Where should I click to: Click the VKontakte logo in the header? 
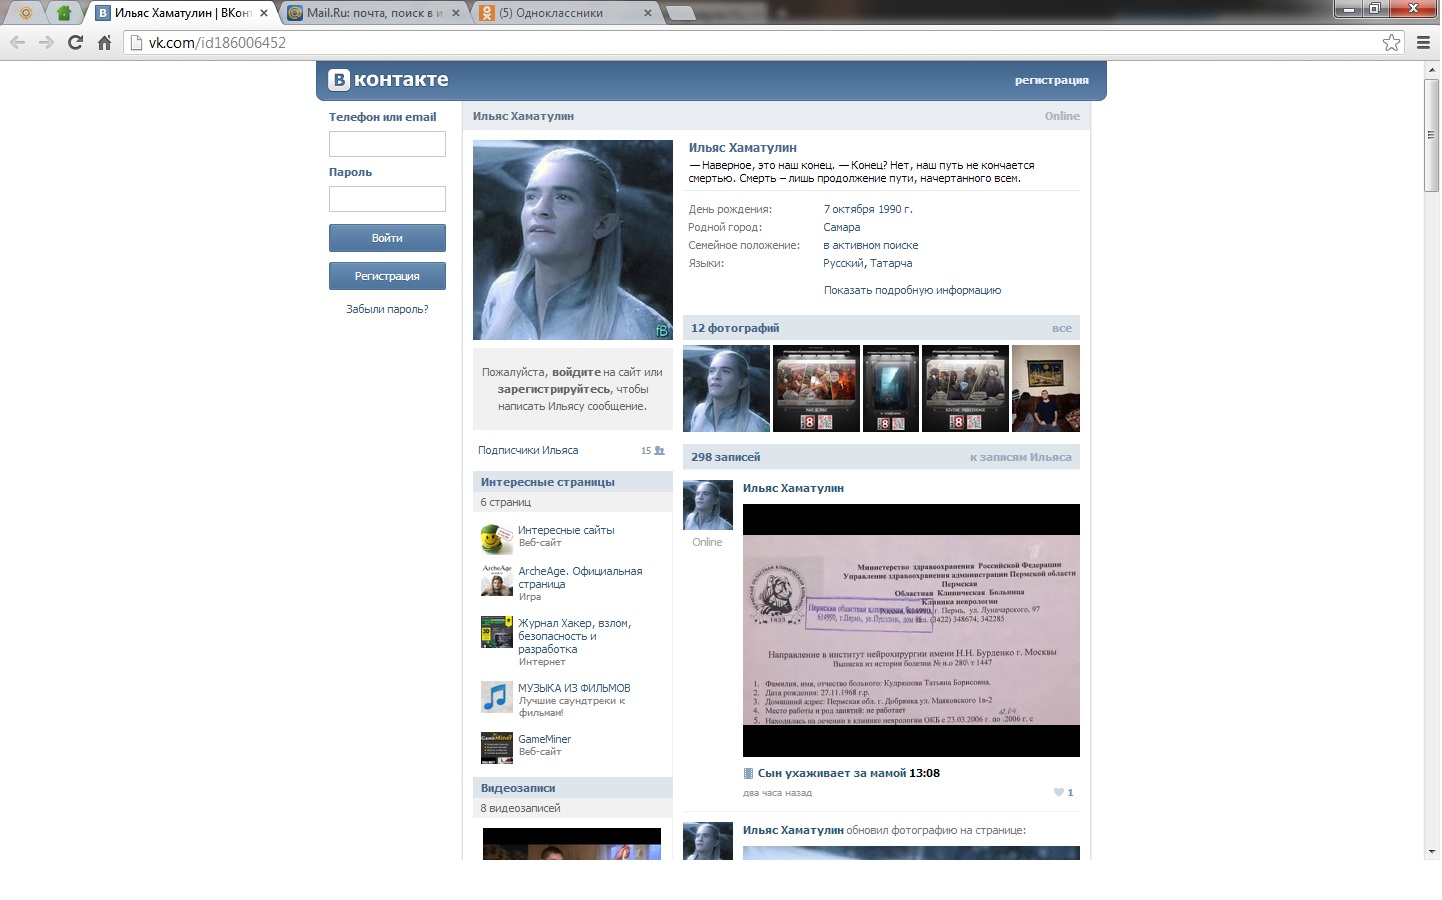pos(389,80)
